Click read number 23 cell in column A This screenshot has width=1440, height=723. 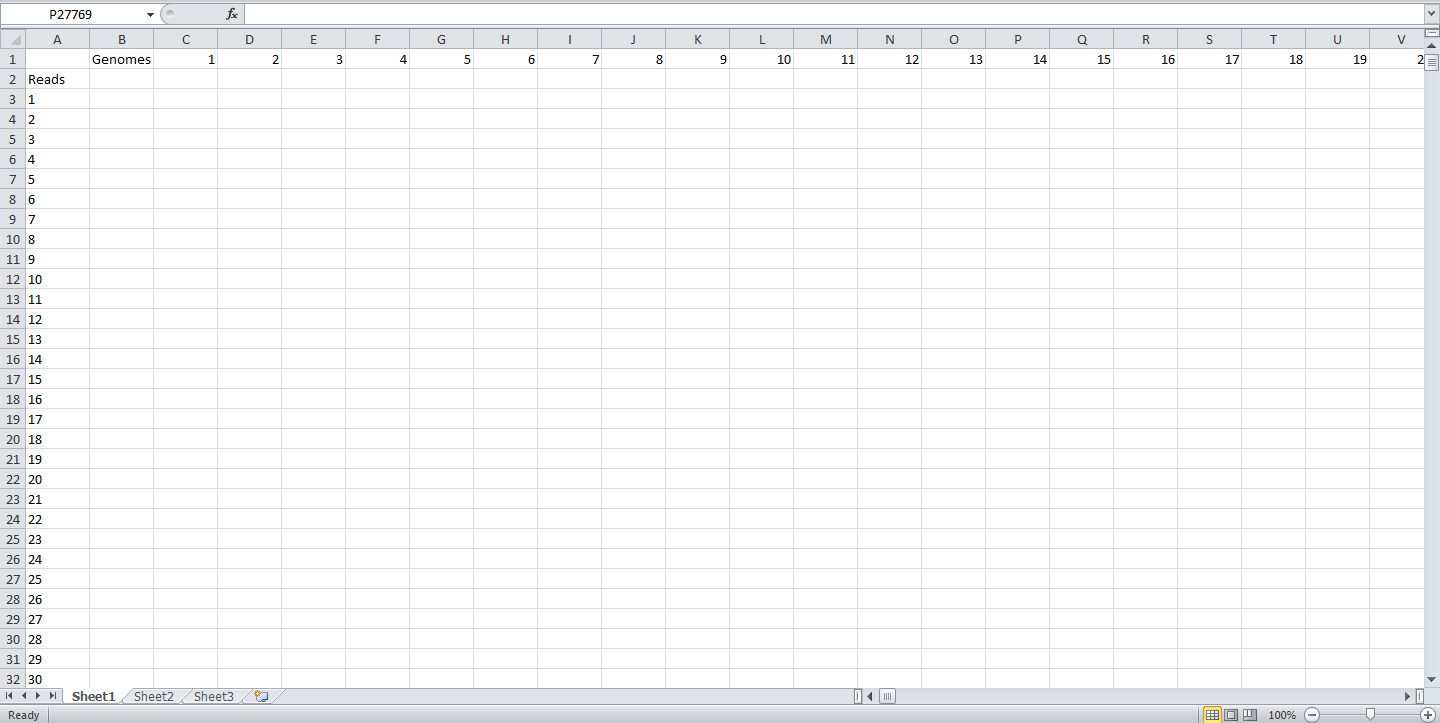point(57,539)
